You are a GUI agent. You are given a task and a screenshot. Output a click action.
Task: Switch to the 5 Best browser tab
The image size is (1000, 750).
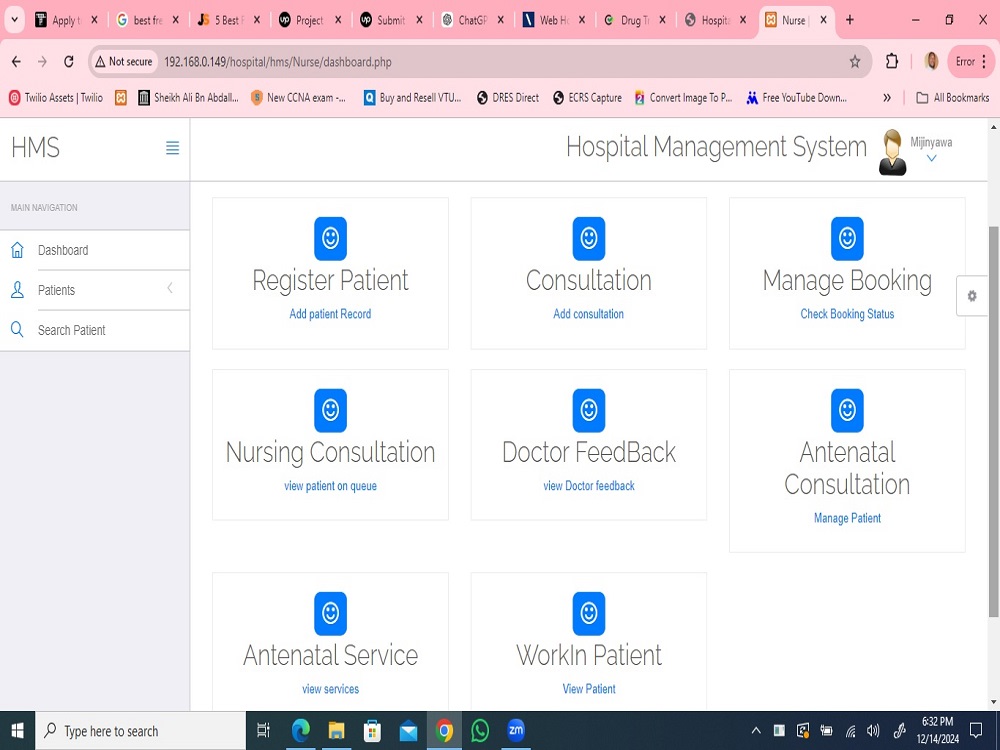228,20
